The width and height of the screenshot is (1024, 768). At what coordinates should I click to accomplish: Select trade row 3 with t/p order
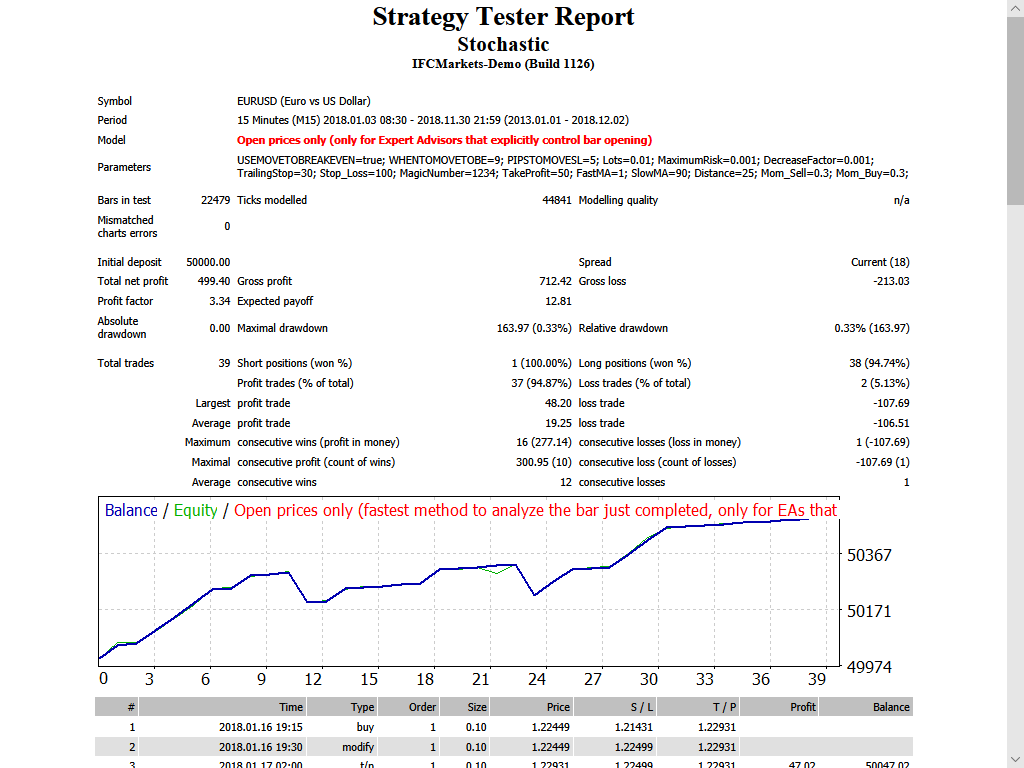click(400, 763)
